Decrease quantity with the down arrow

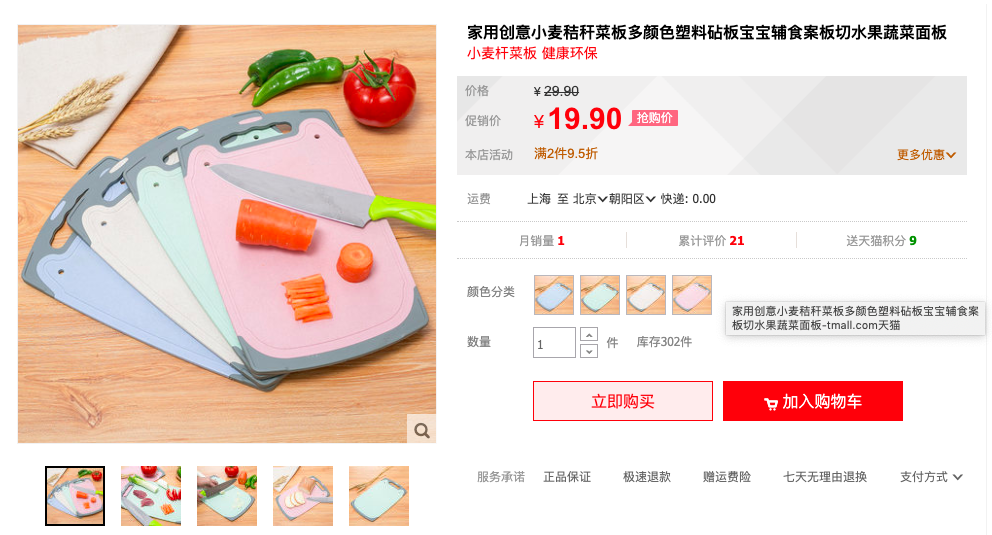click(589, 351)
